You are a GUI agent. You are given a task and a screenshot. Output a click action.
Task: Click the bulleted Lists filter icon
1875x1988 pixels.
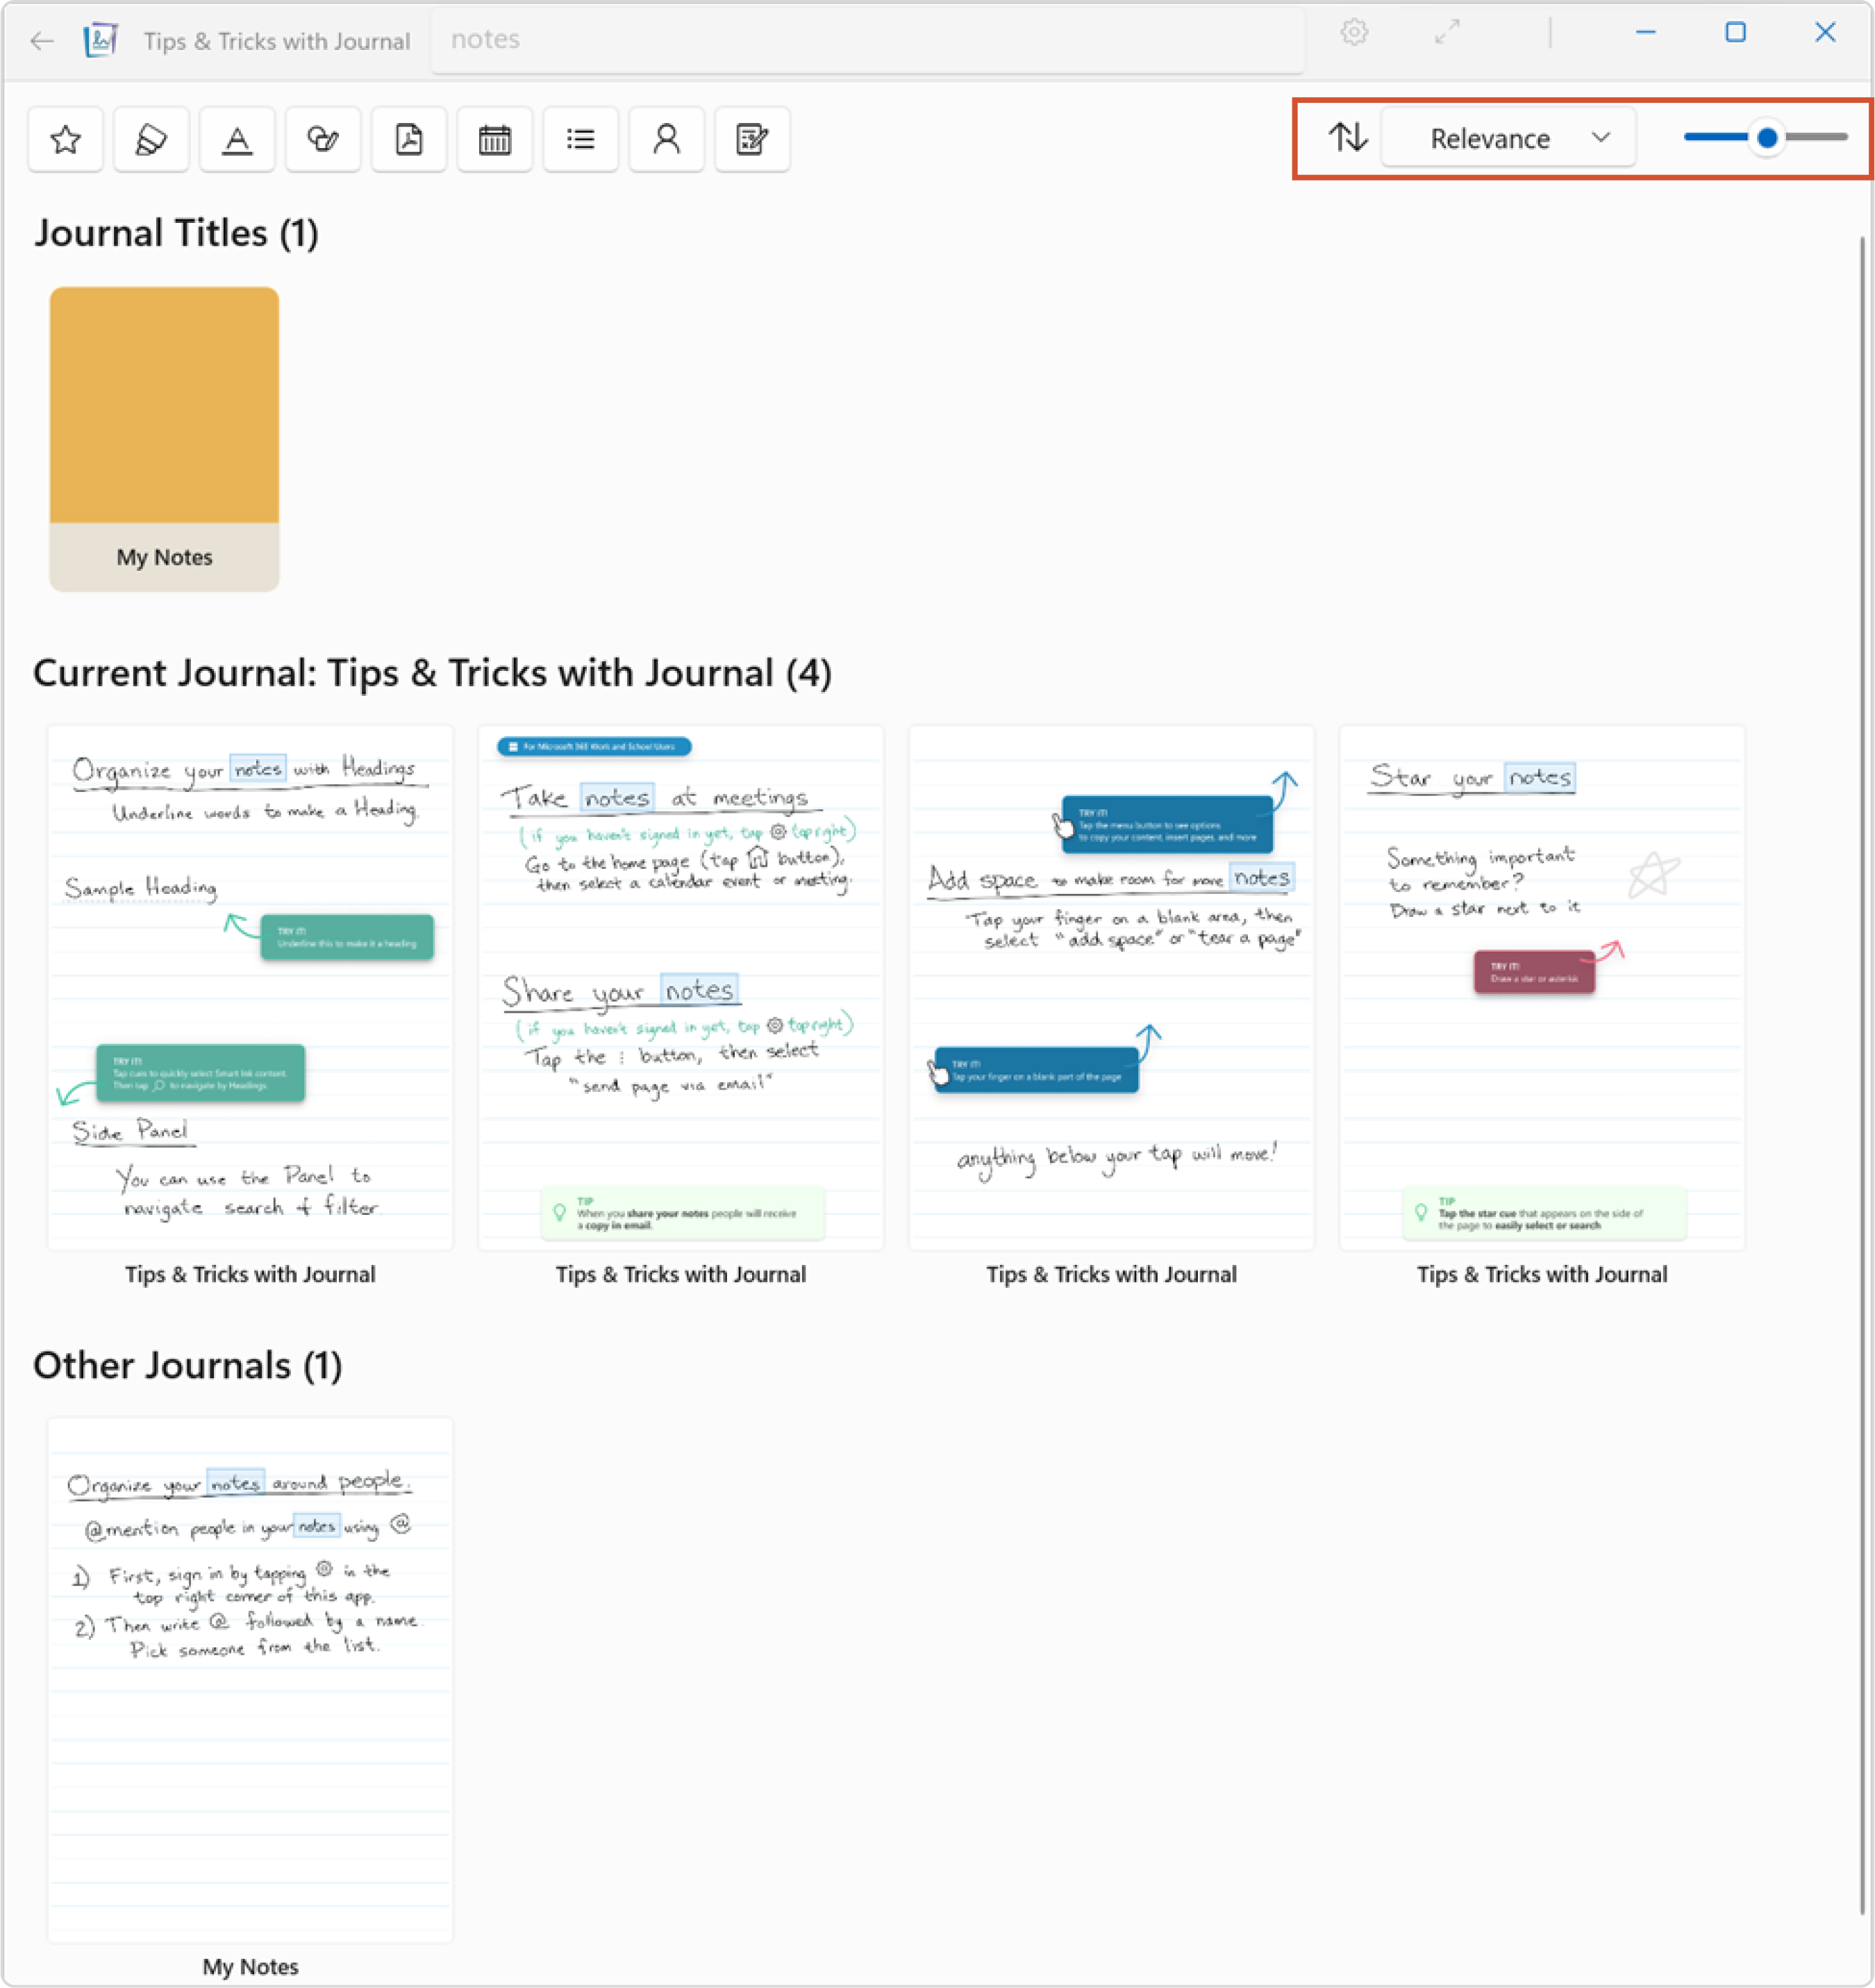581,139
